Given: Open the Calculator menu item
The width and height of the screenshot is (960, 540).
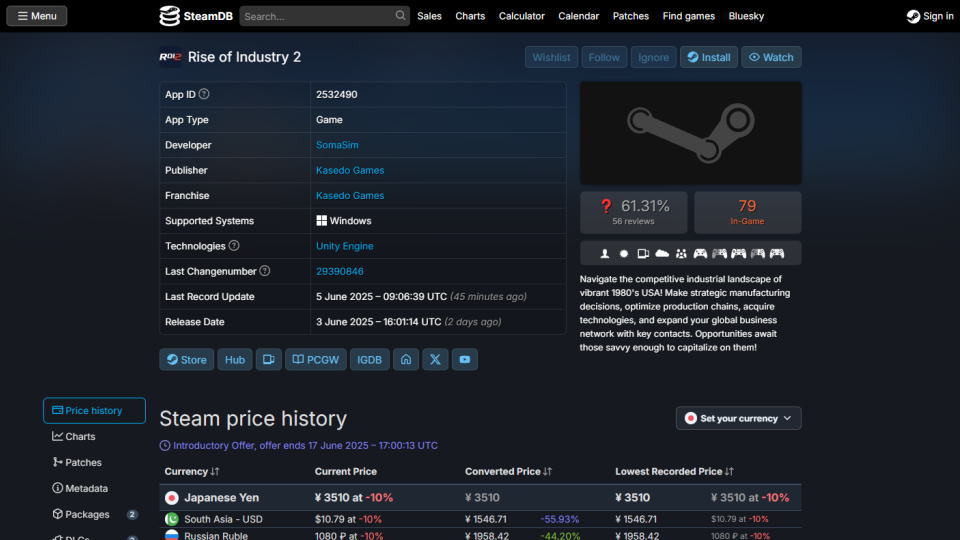Looking at the screenshot, I should click(522, 16).
